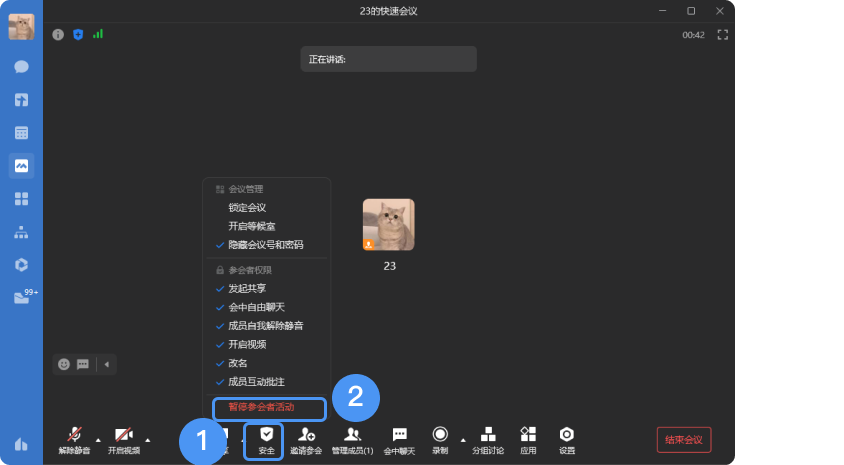Viewport: 844px width, 465px height.
Task: Open 管理成员 member management
Action: click(352, 435)
